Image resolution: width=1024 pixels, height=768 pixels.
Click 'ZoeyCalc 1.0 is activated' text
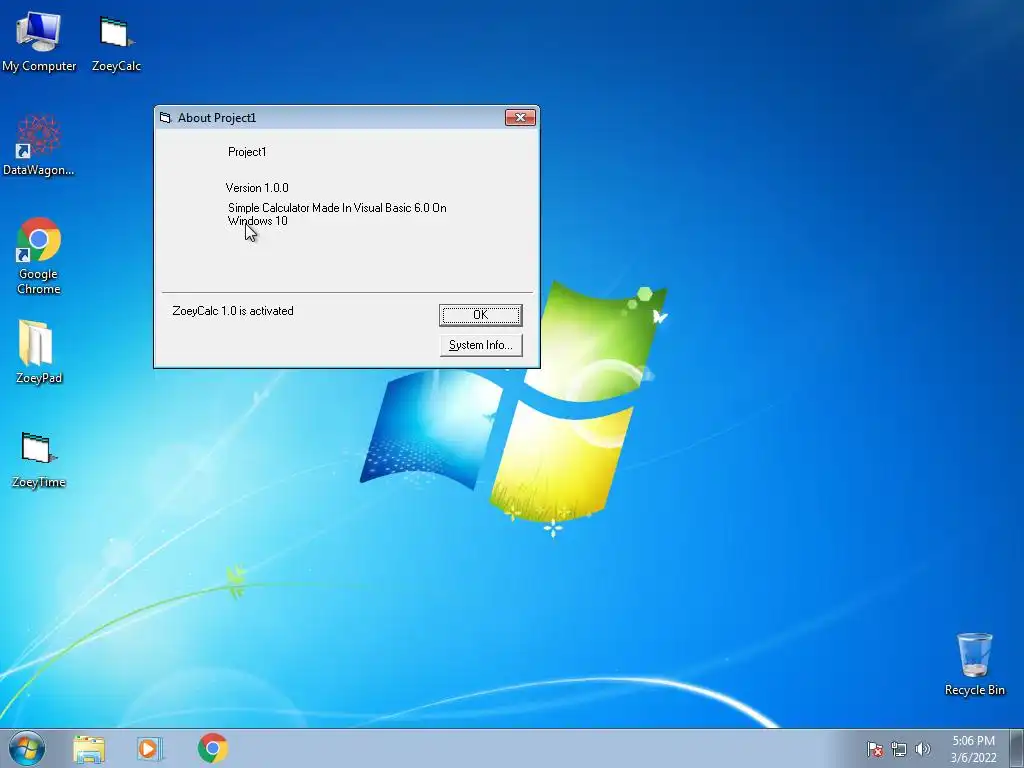pyautogui.click(x=233, y=311)
